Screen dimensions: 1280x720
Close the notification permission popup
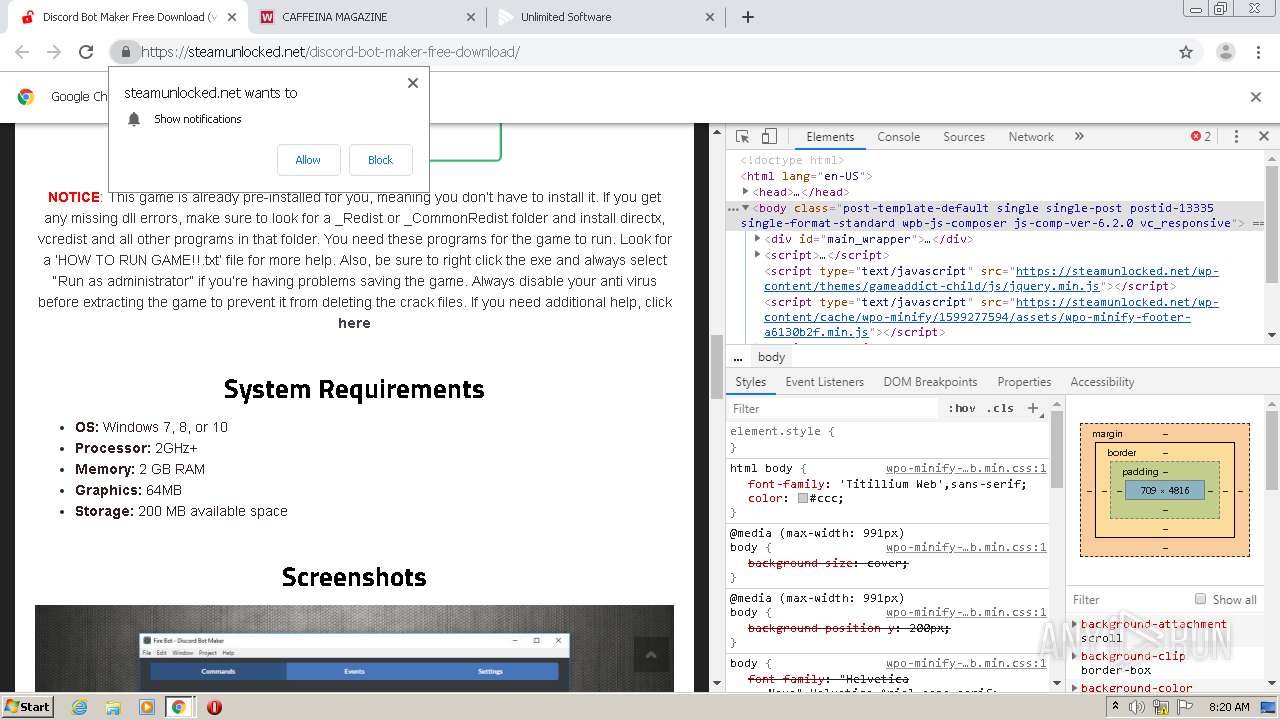pyautogui.click(x=412, y=83)
